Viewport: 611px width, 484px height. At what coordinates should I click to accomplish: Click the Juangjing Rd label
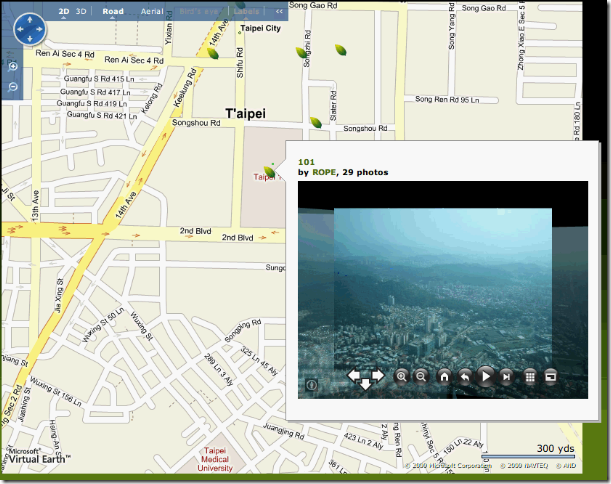coord(284,431)
